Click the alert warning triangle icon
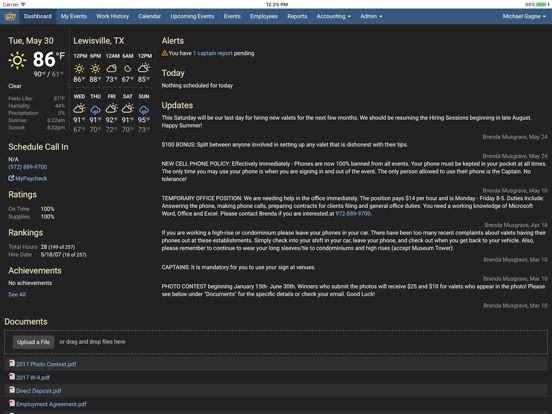This screenshot has width=552, height=414. click(164, 53)
